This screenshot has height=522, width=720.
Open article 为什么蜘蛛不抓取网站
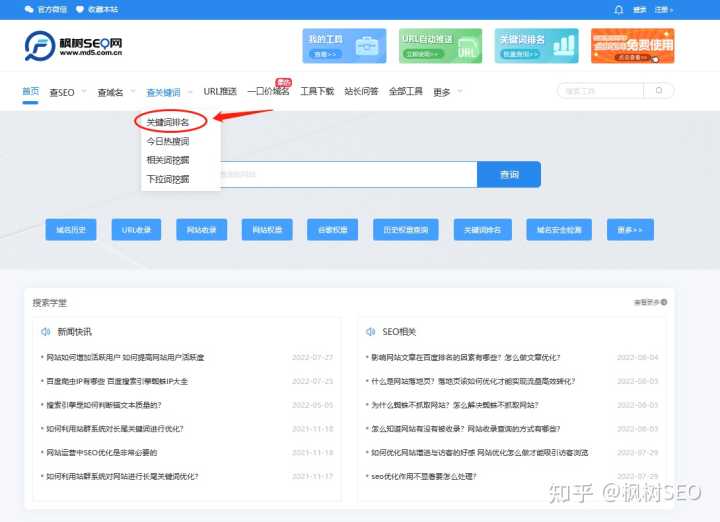pyautogui.click(x=455, y=405)
